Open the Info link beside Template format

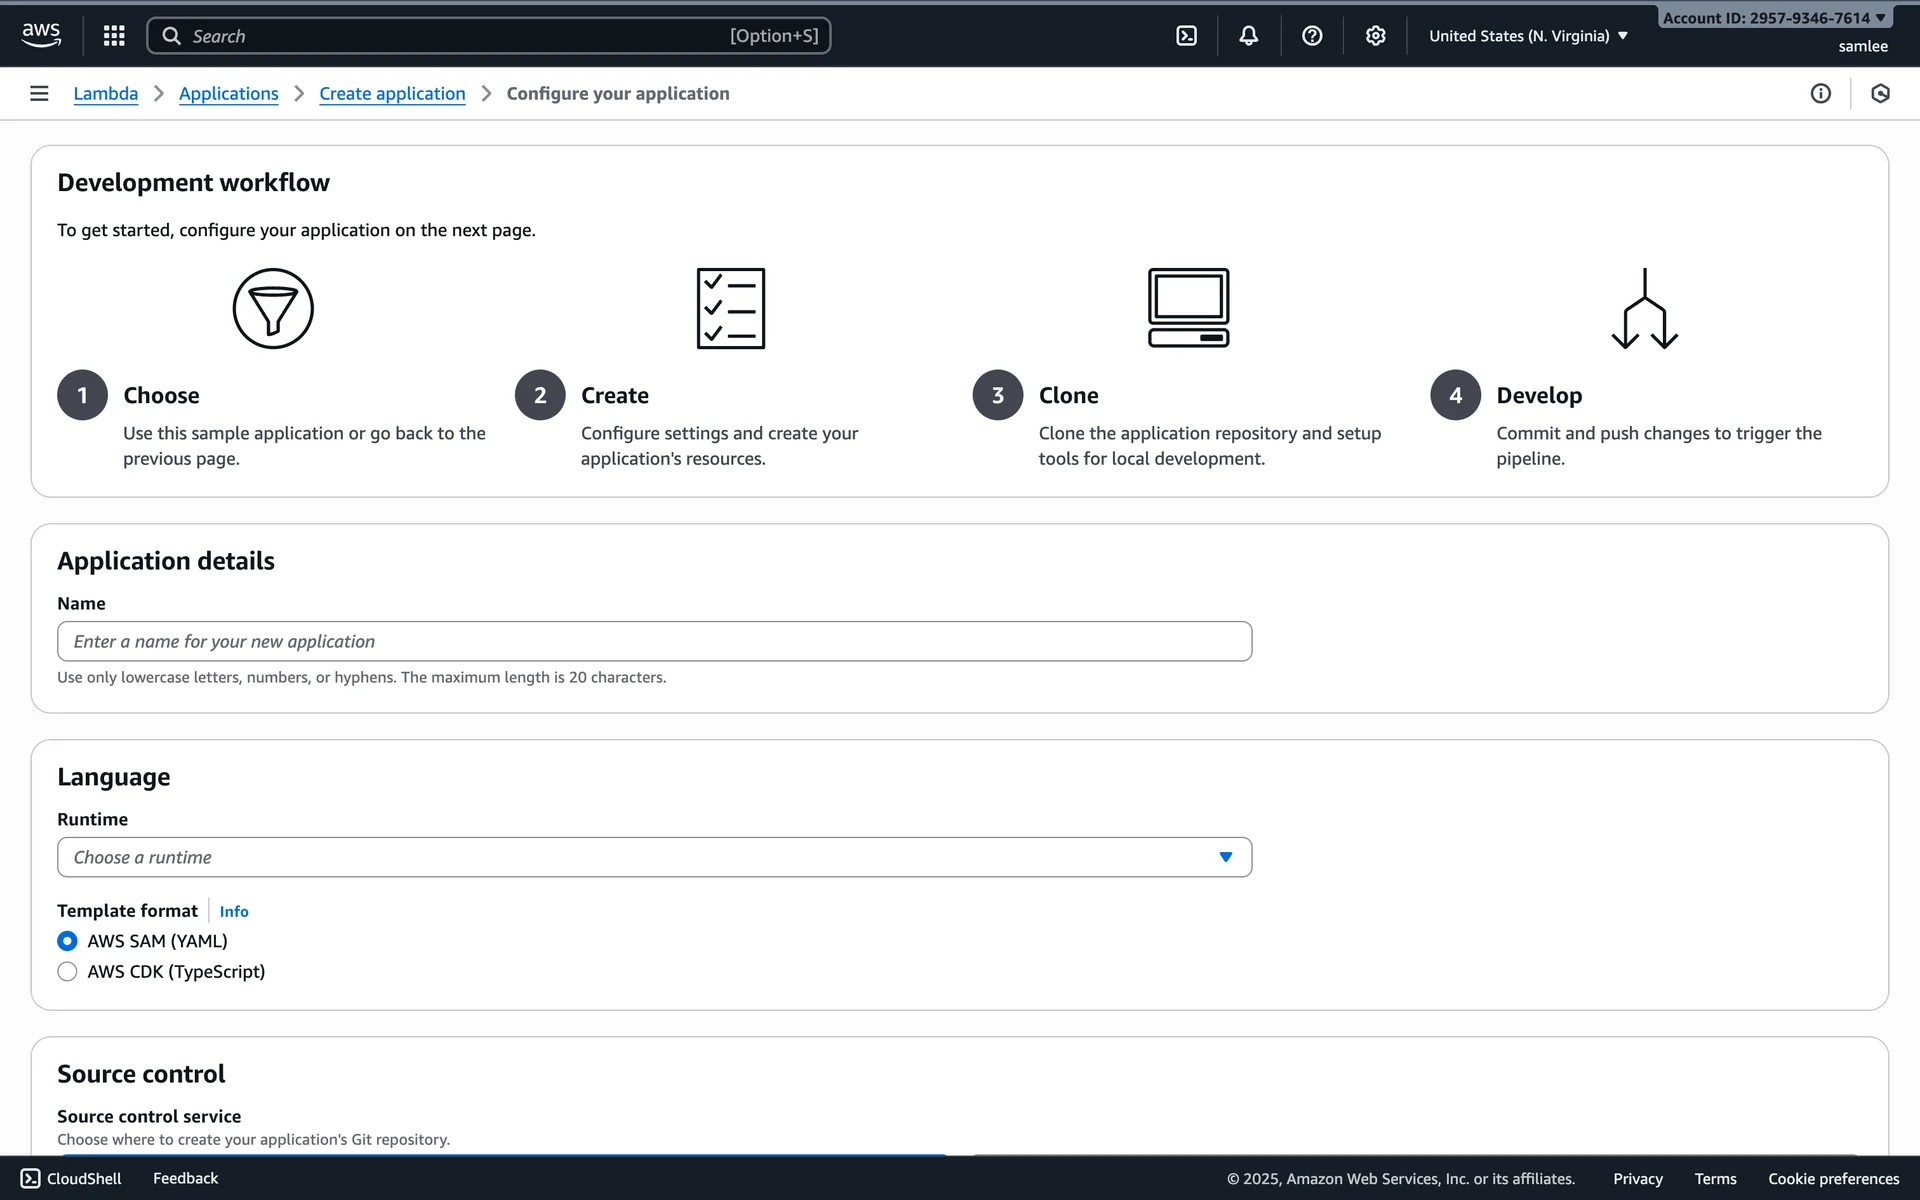pyautogui.click(x=234, y=911)
